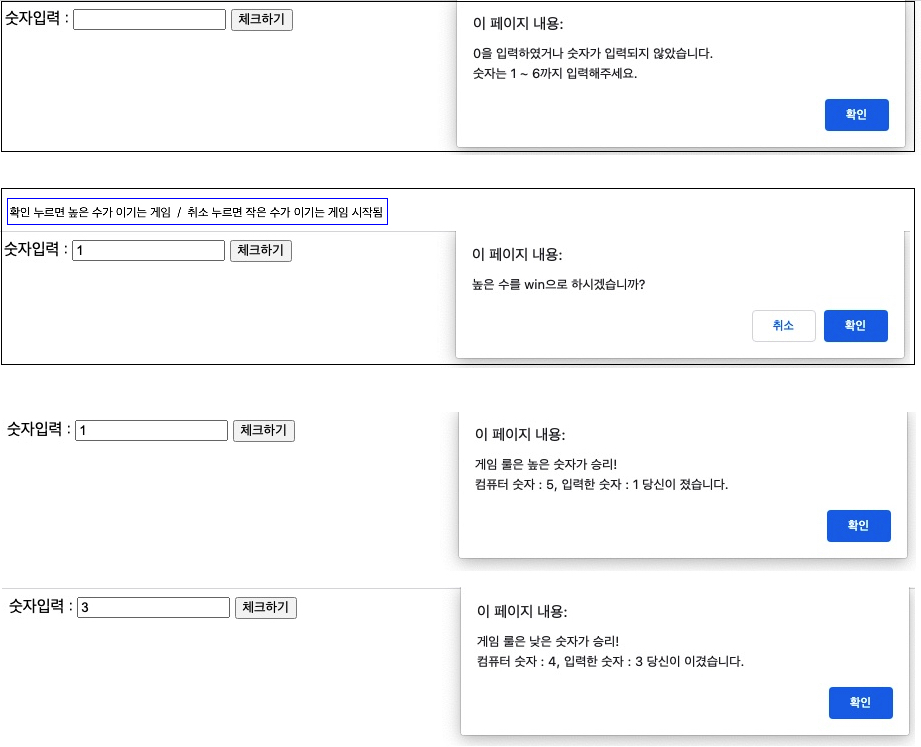The width and height of the screenshot is (921, 747).
Task: Click the number input beside the '당신이 졌습니다' alert
Action: click(152, 430)
